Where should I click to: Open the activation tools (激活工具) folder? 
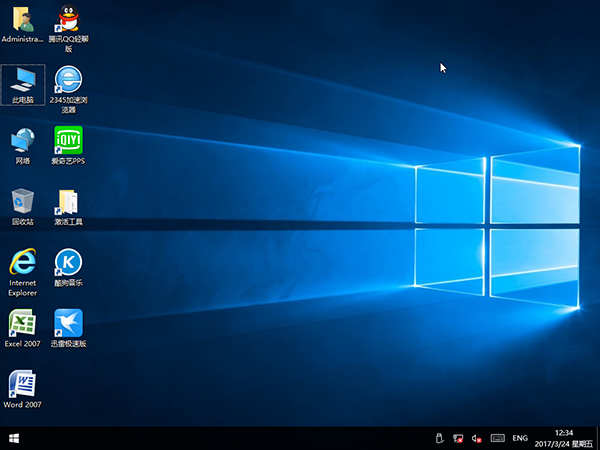coord(68,201)
